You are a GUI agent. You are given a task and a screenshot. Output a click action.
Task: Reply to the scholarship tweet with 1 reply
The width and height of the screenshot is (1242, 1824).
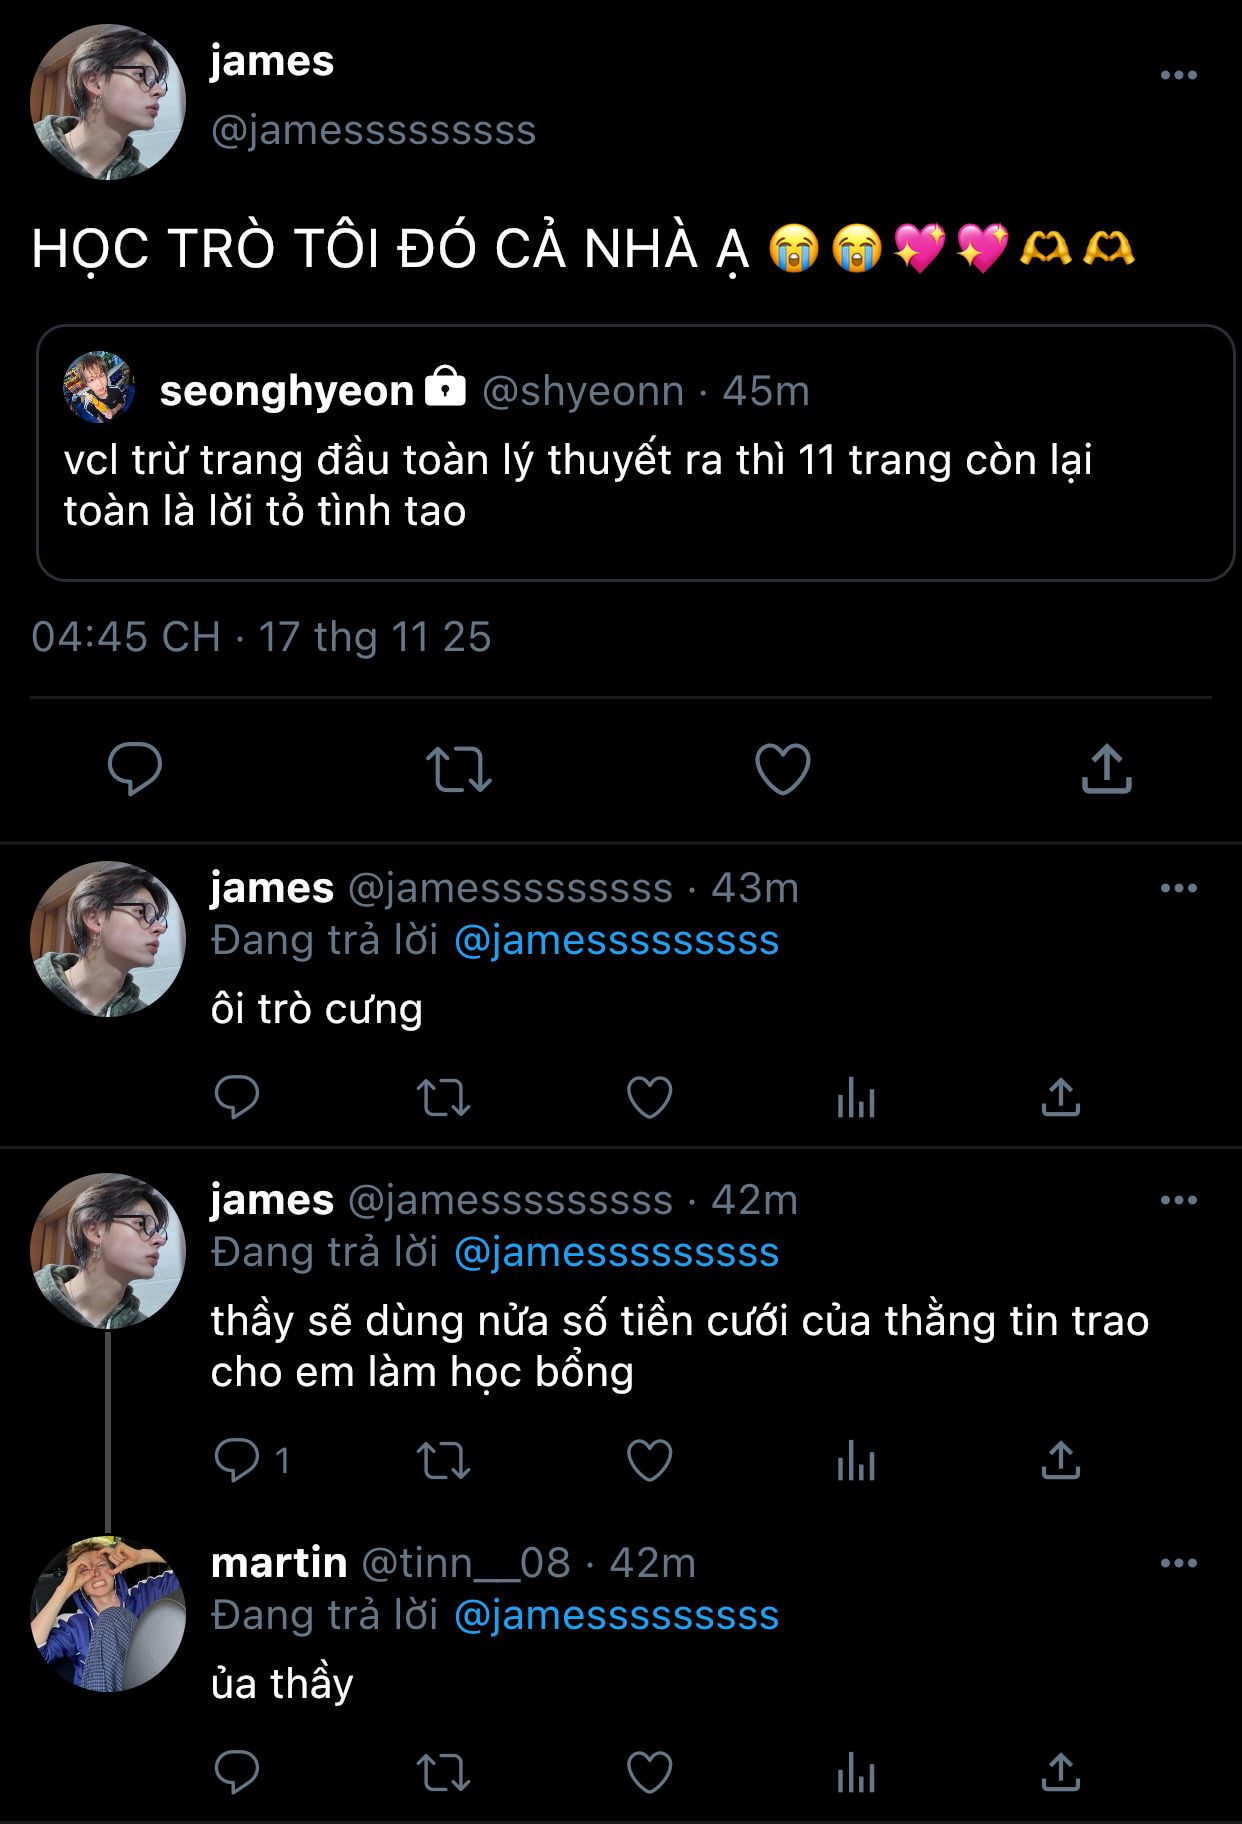pos(237,1460)
